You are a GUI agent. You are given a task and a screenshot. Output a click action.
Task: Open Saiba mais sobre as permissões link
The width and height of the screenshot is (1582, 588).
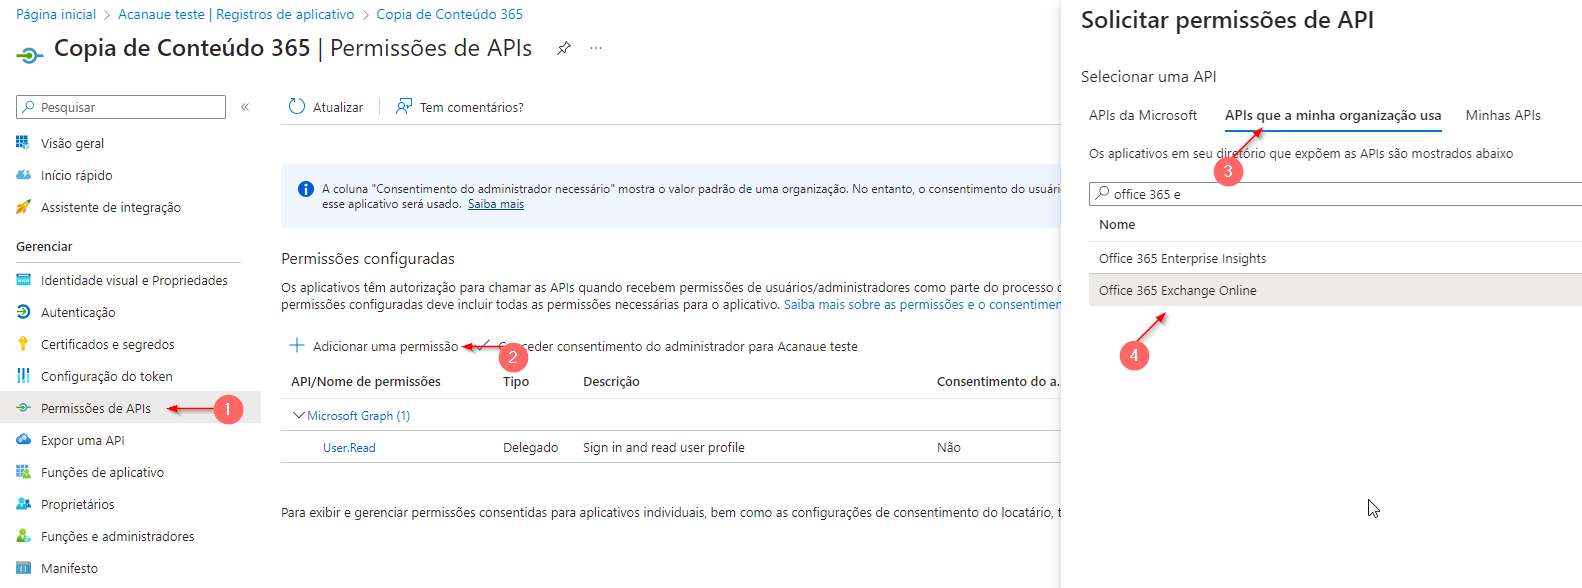921,305
